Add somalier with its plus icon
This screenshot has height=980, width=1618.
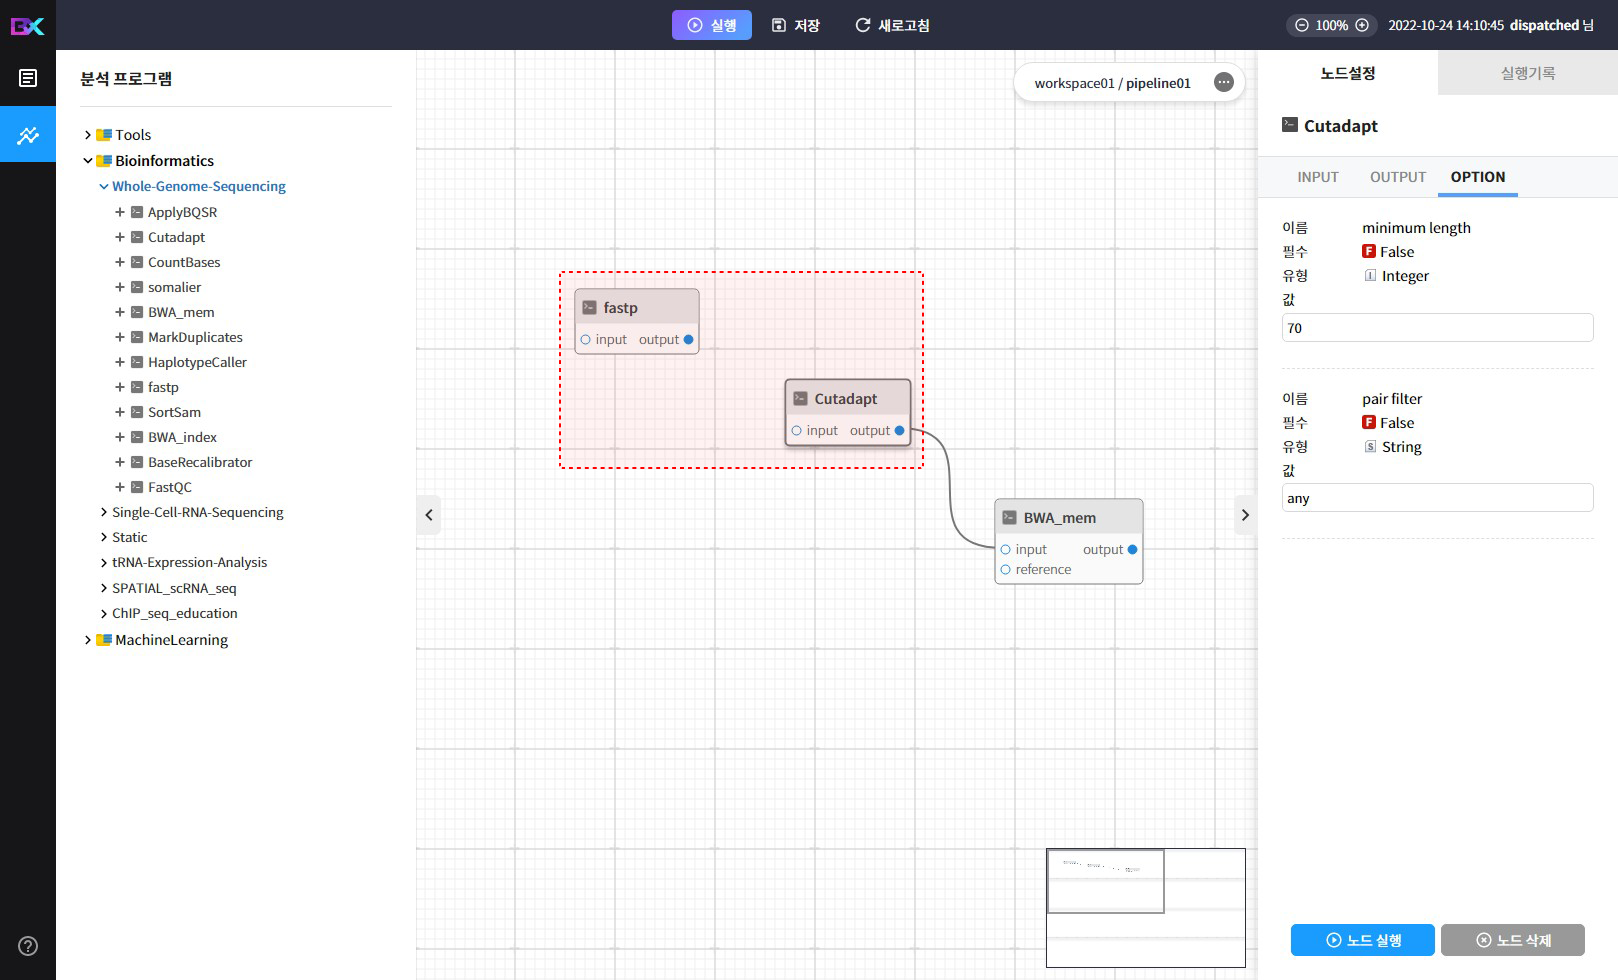click(x=120, y=287)
